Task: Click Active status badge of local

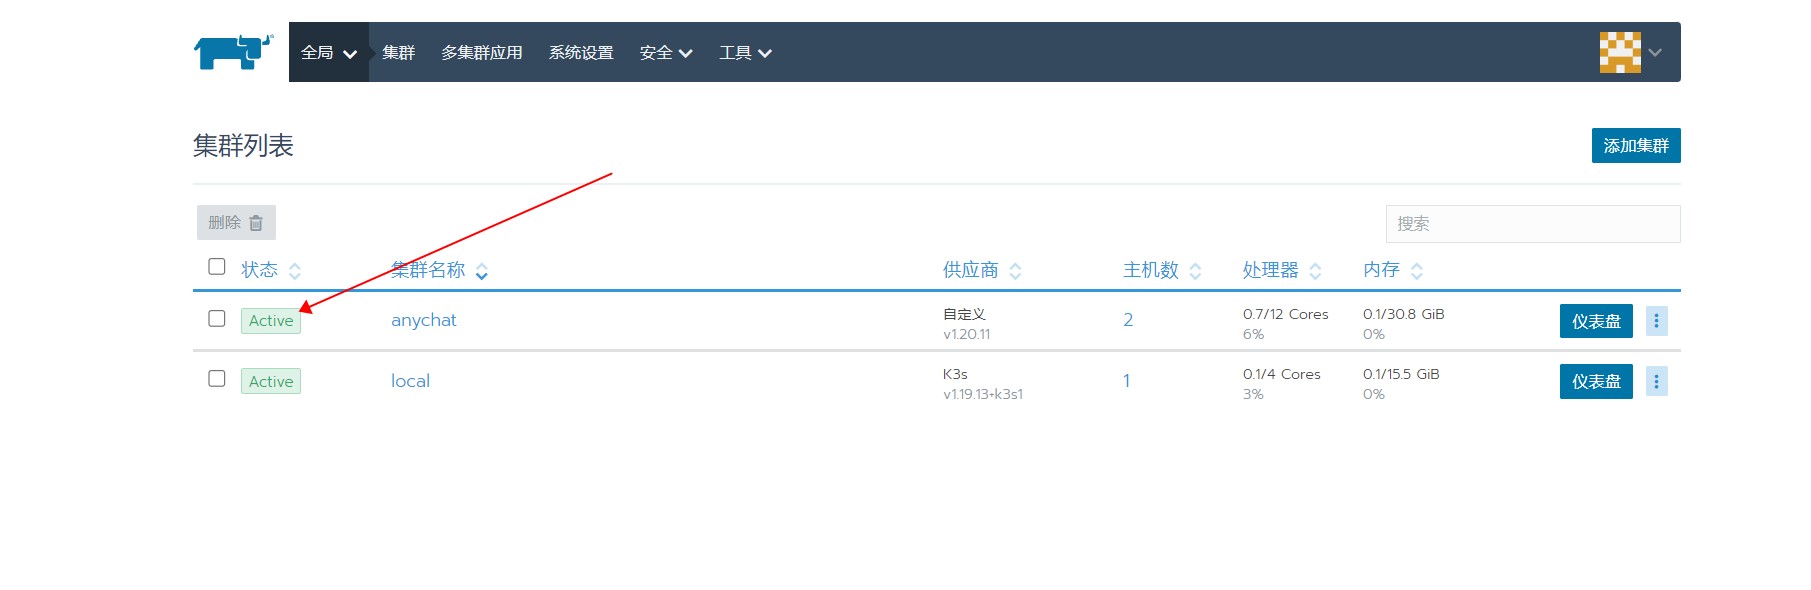Action: pos(271,381)
